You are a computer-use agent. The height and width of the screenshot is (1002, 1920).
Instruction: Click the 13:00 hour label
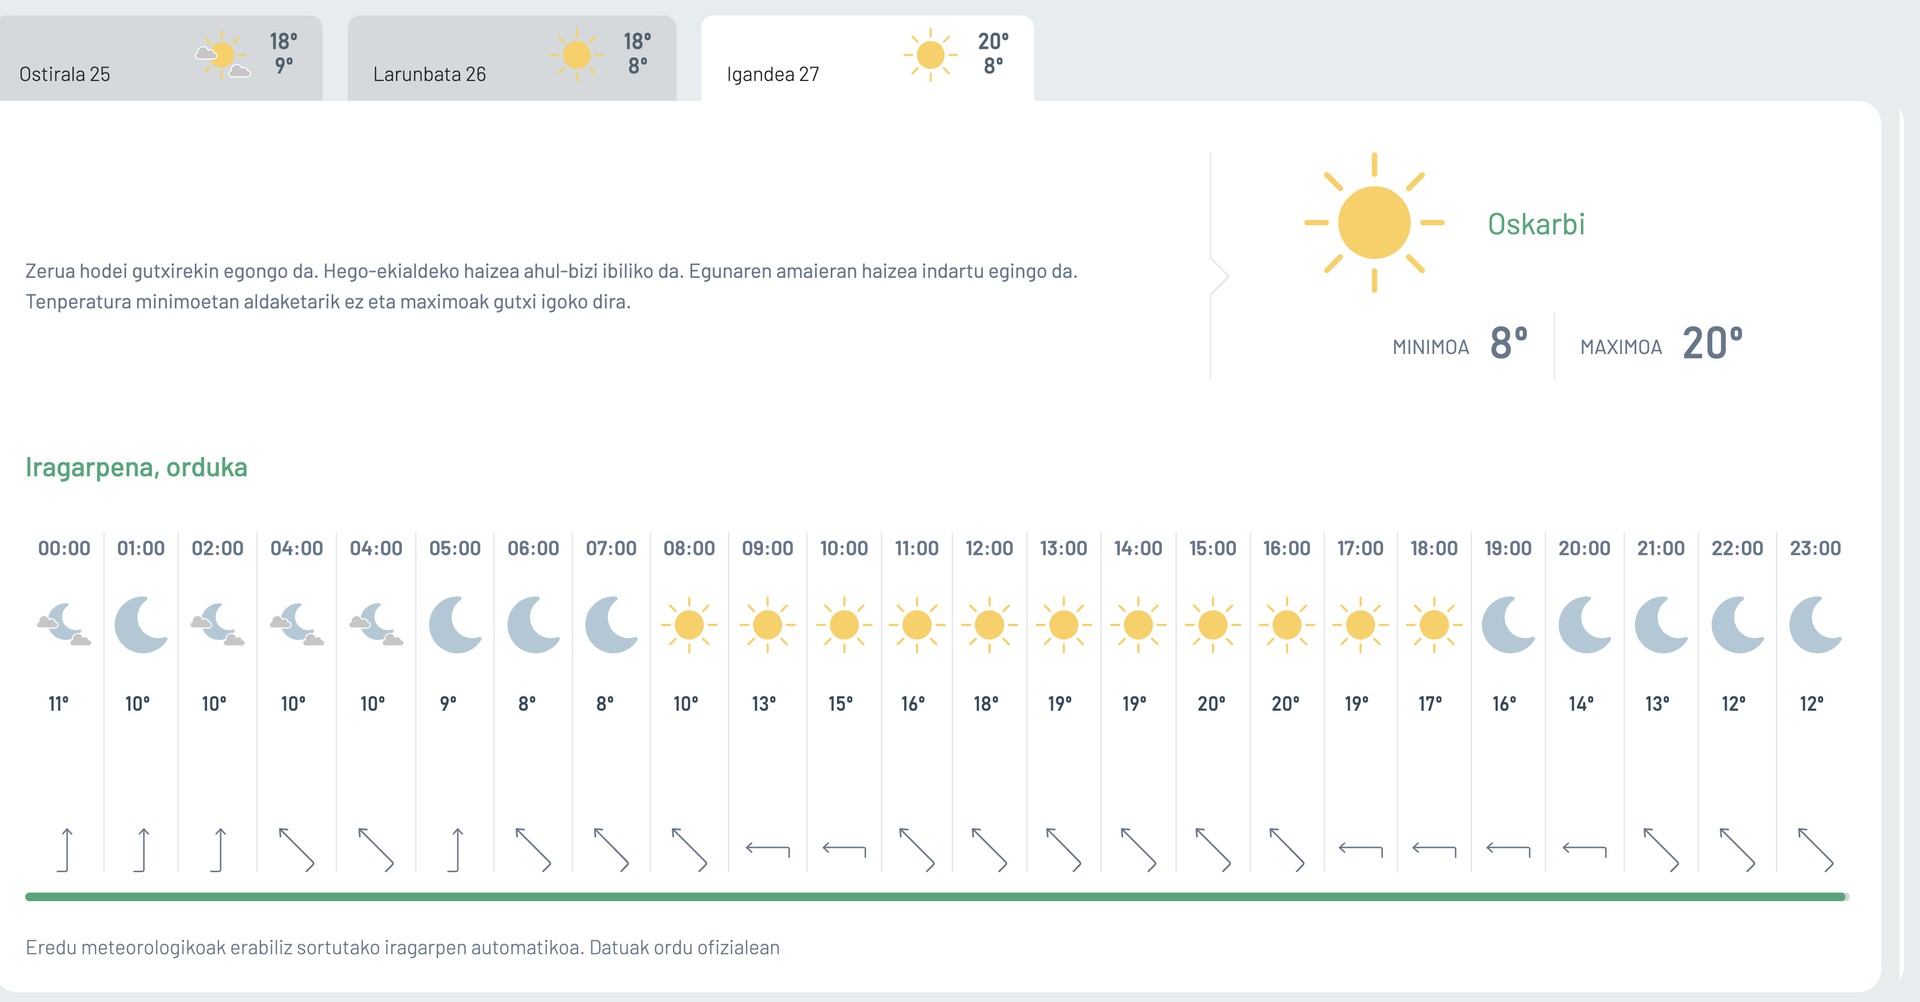click(x=1063, y=548)
